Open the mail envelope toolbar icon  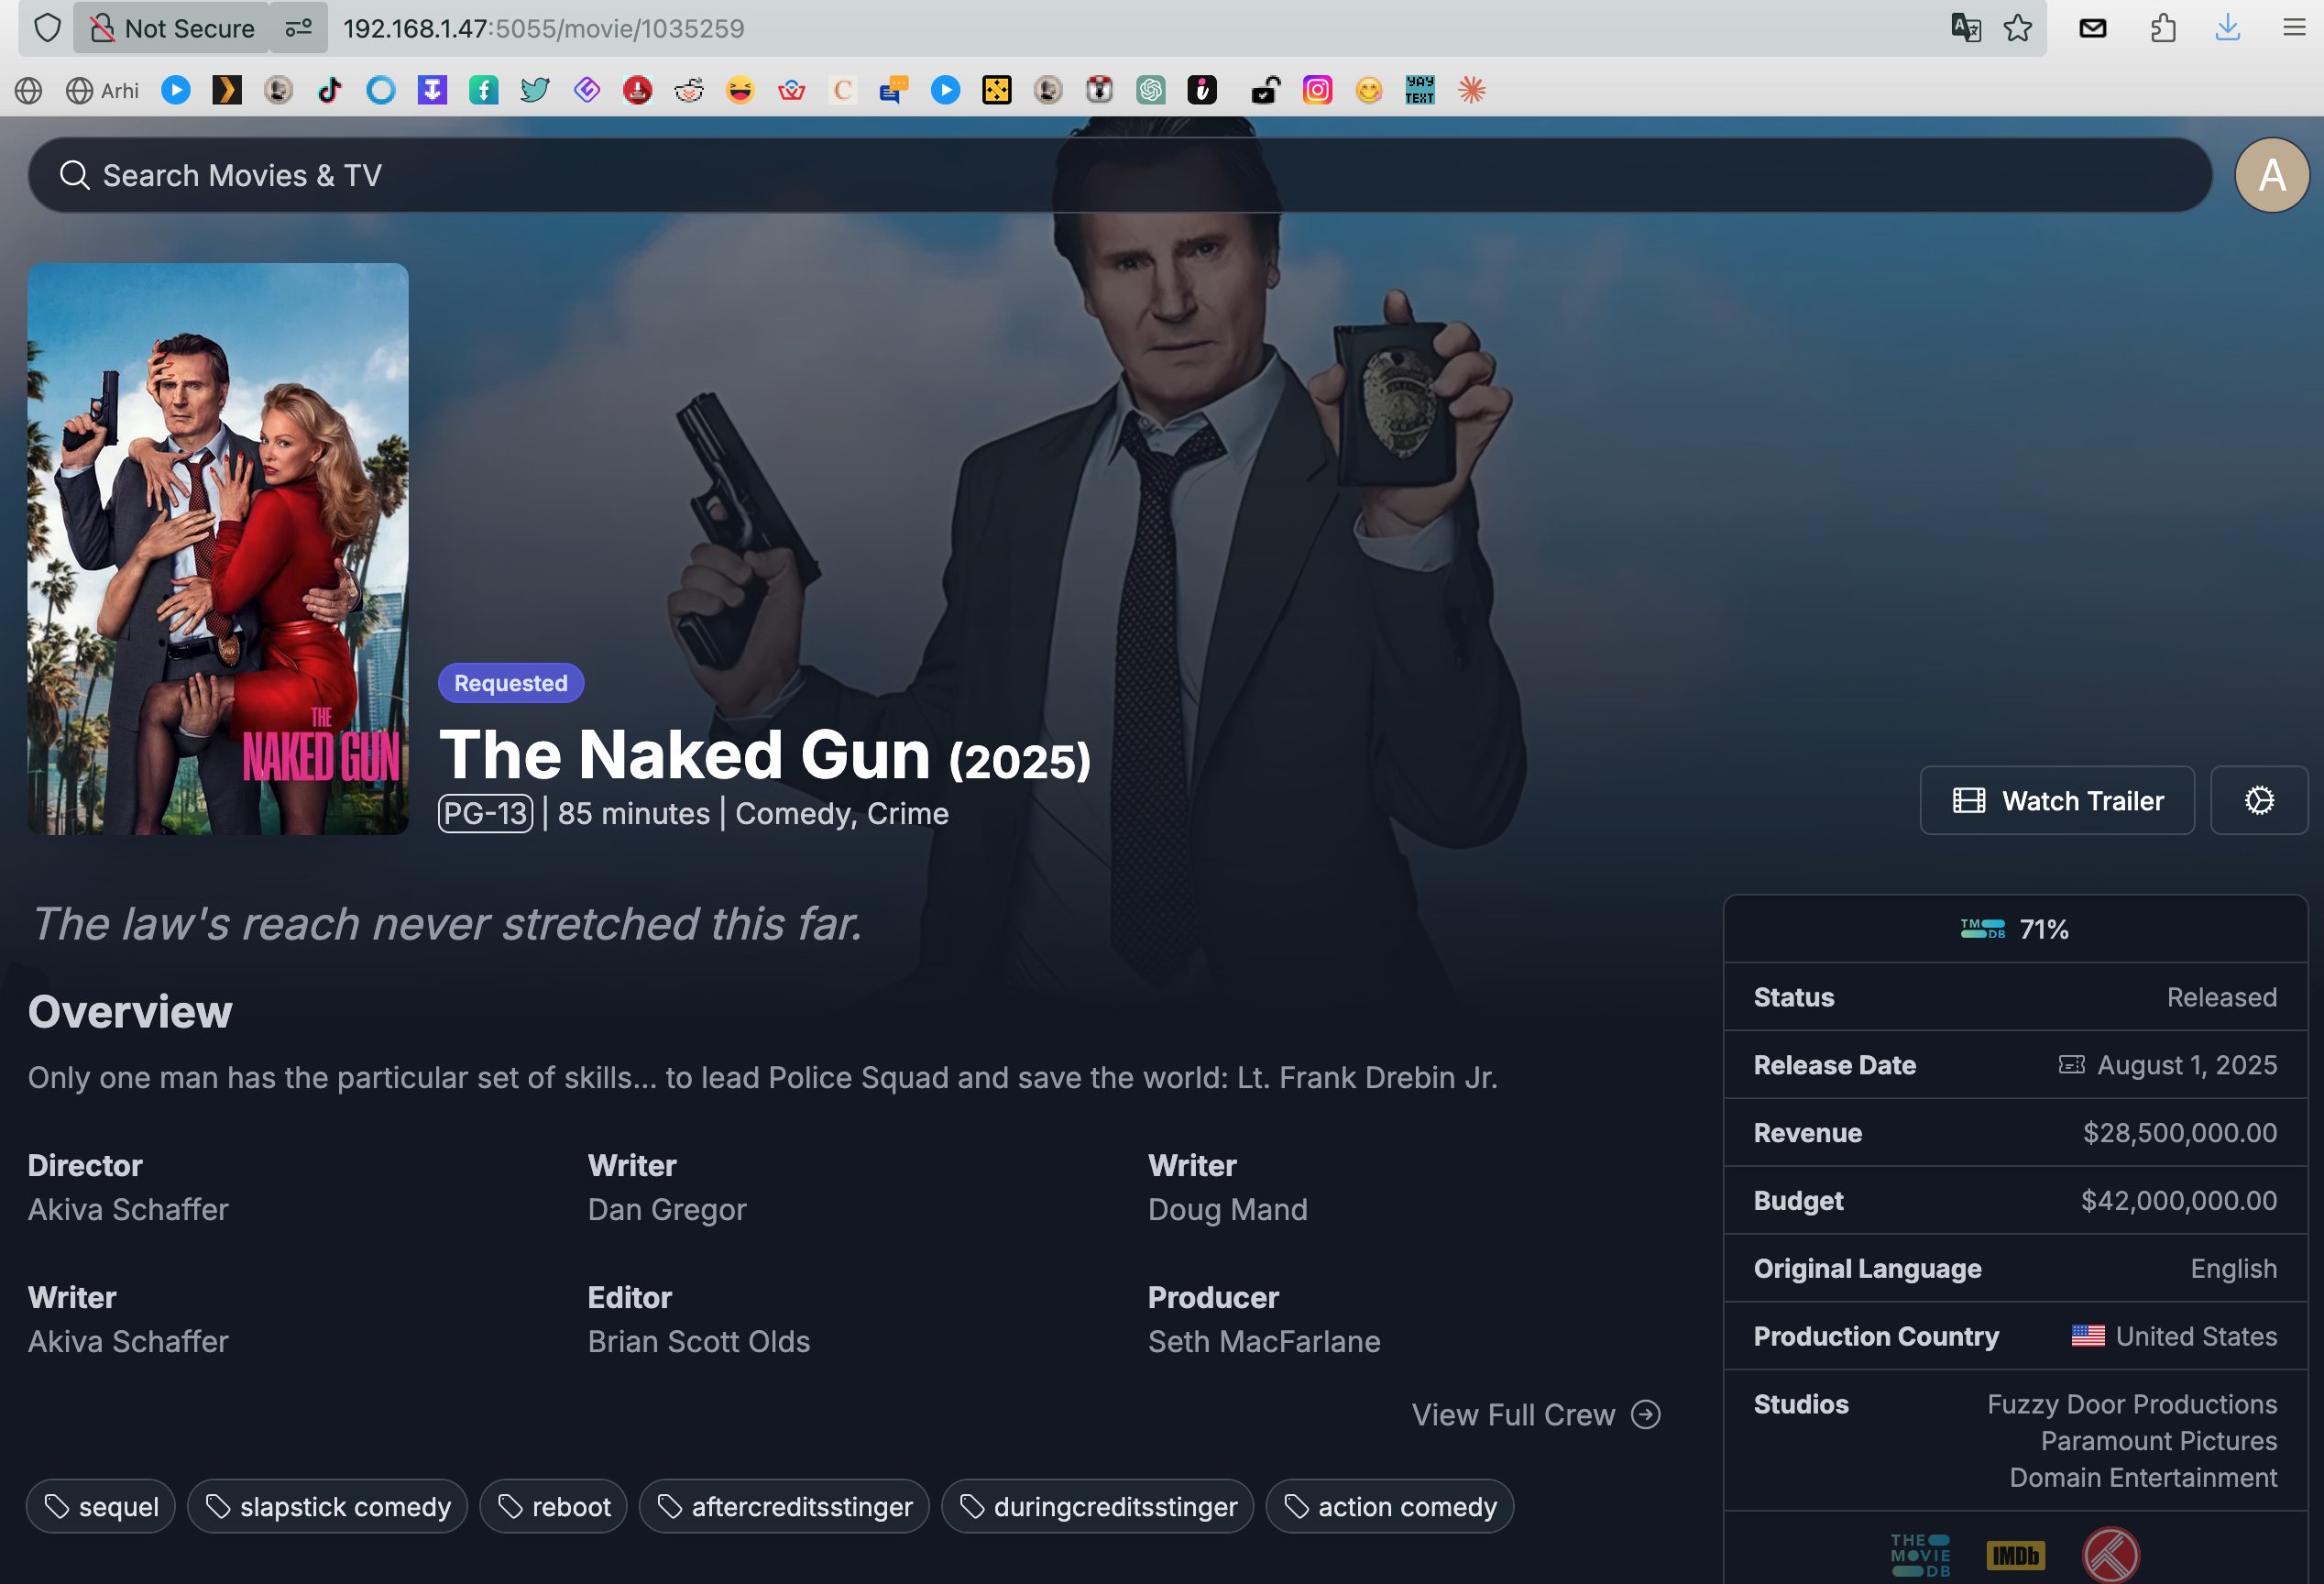coord(2092,28)
